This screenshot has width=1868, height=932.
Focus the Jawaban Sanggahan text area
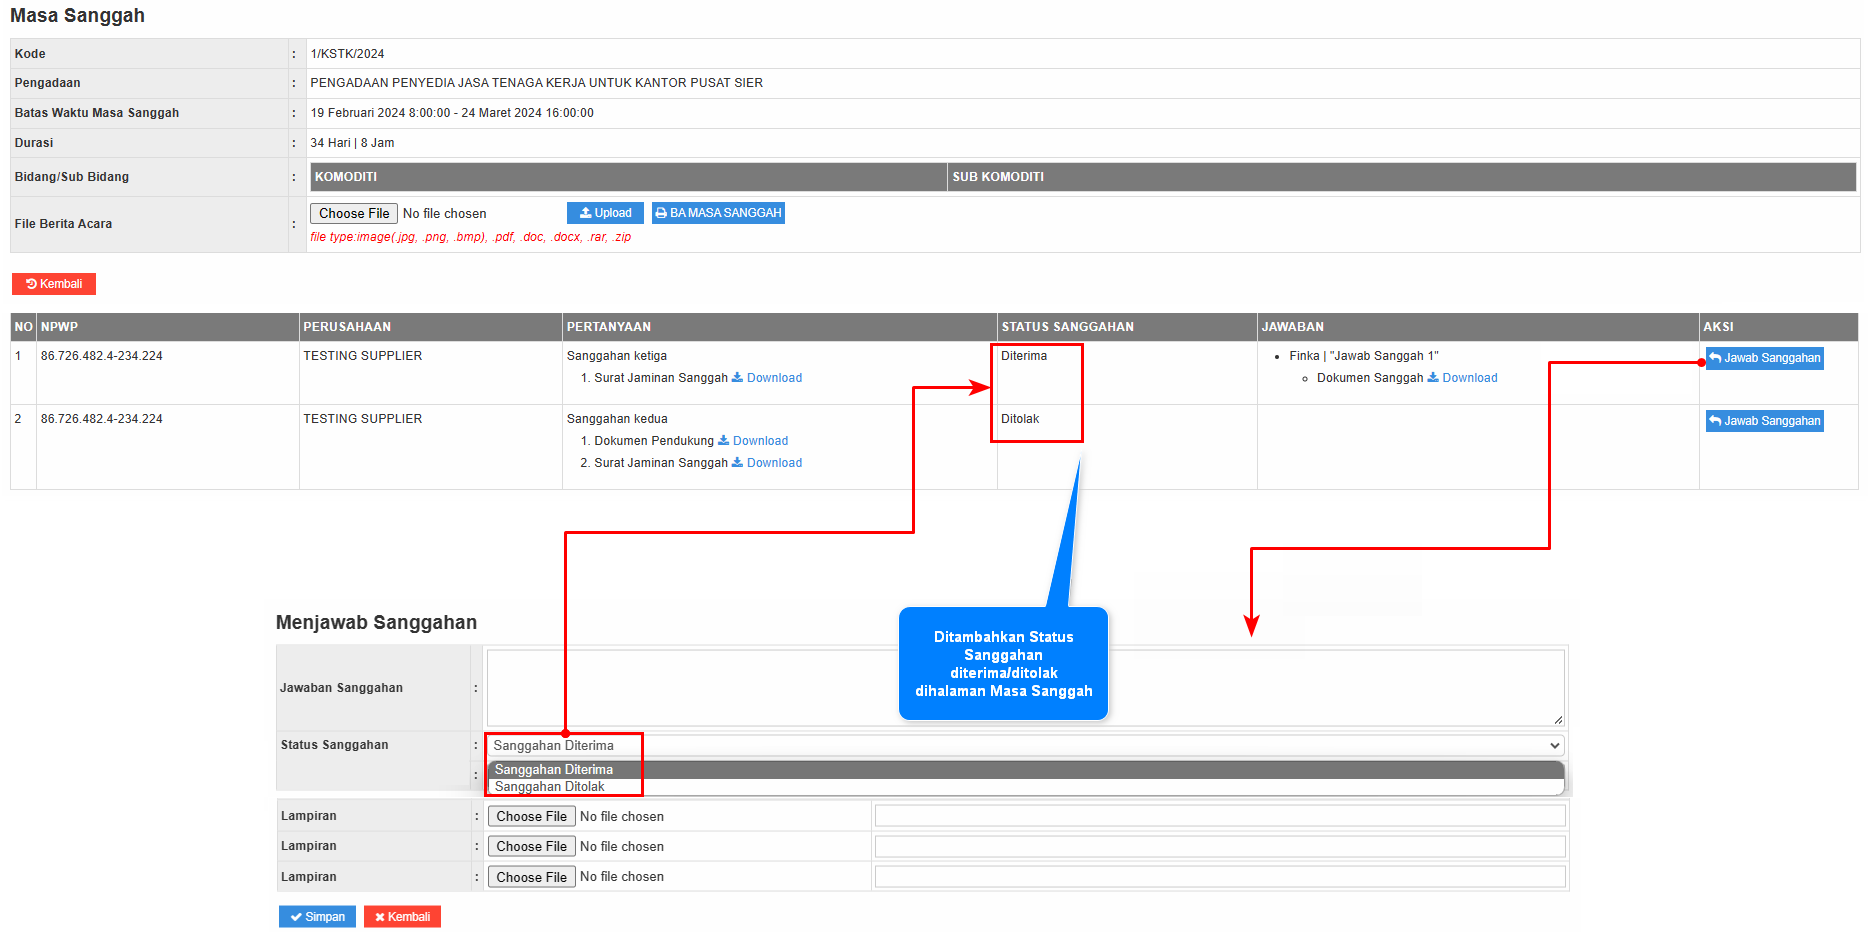[1025, 688]
